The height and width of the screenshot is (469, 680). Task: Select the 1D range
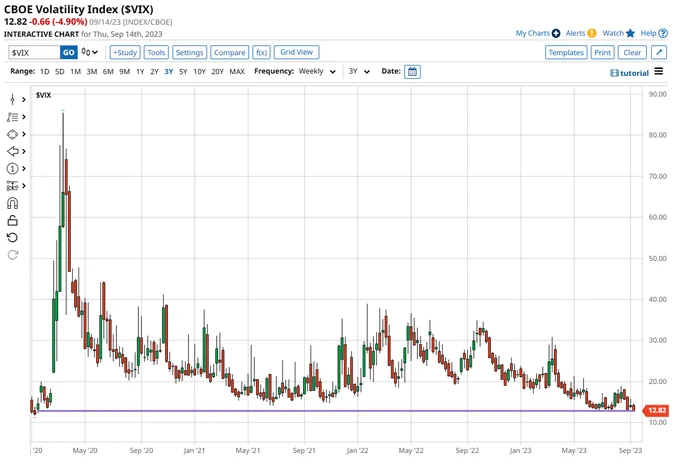45,72
